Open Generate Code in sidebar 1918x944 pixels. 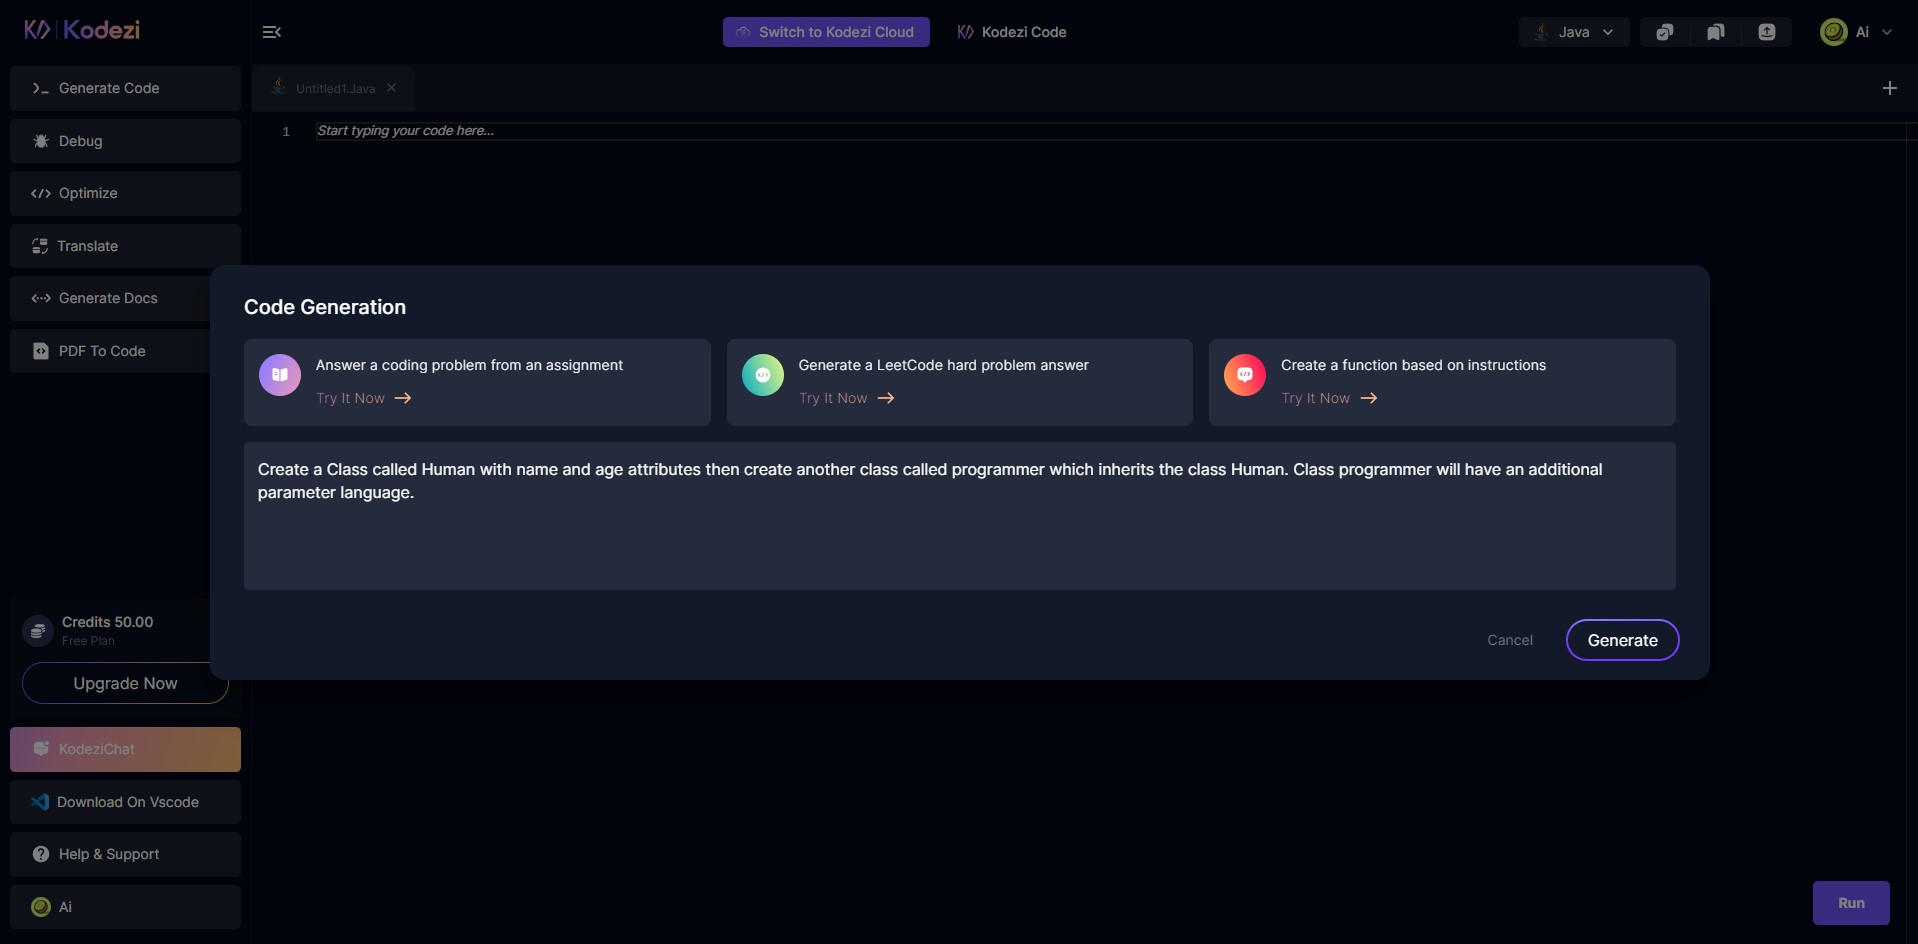[125, 88]
